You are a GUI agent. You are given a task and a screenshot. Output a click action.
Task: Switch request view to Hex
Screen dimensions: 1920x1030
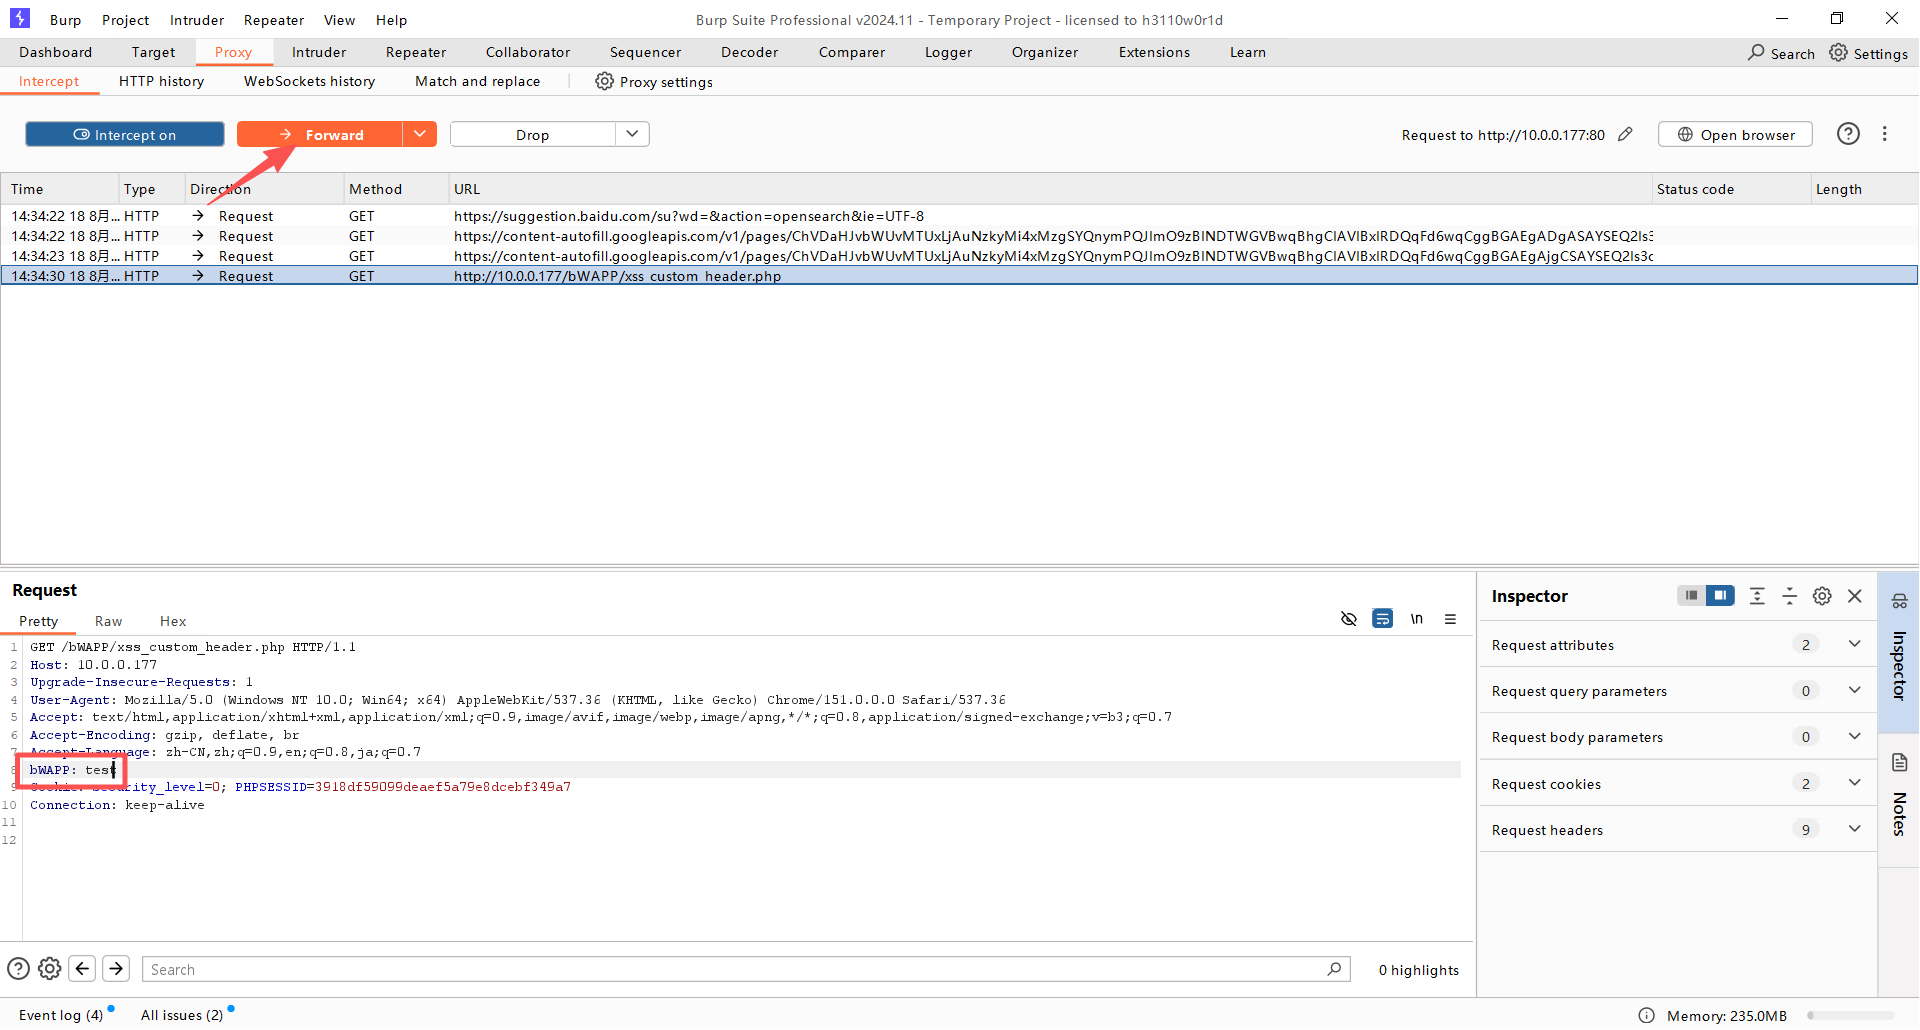173,621
